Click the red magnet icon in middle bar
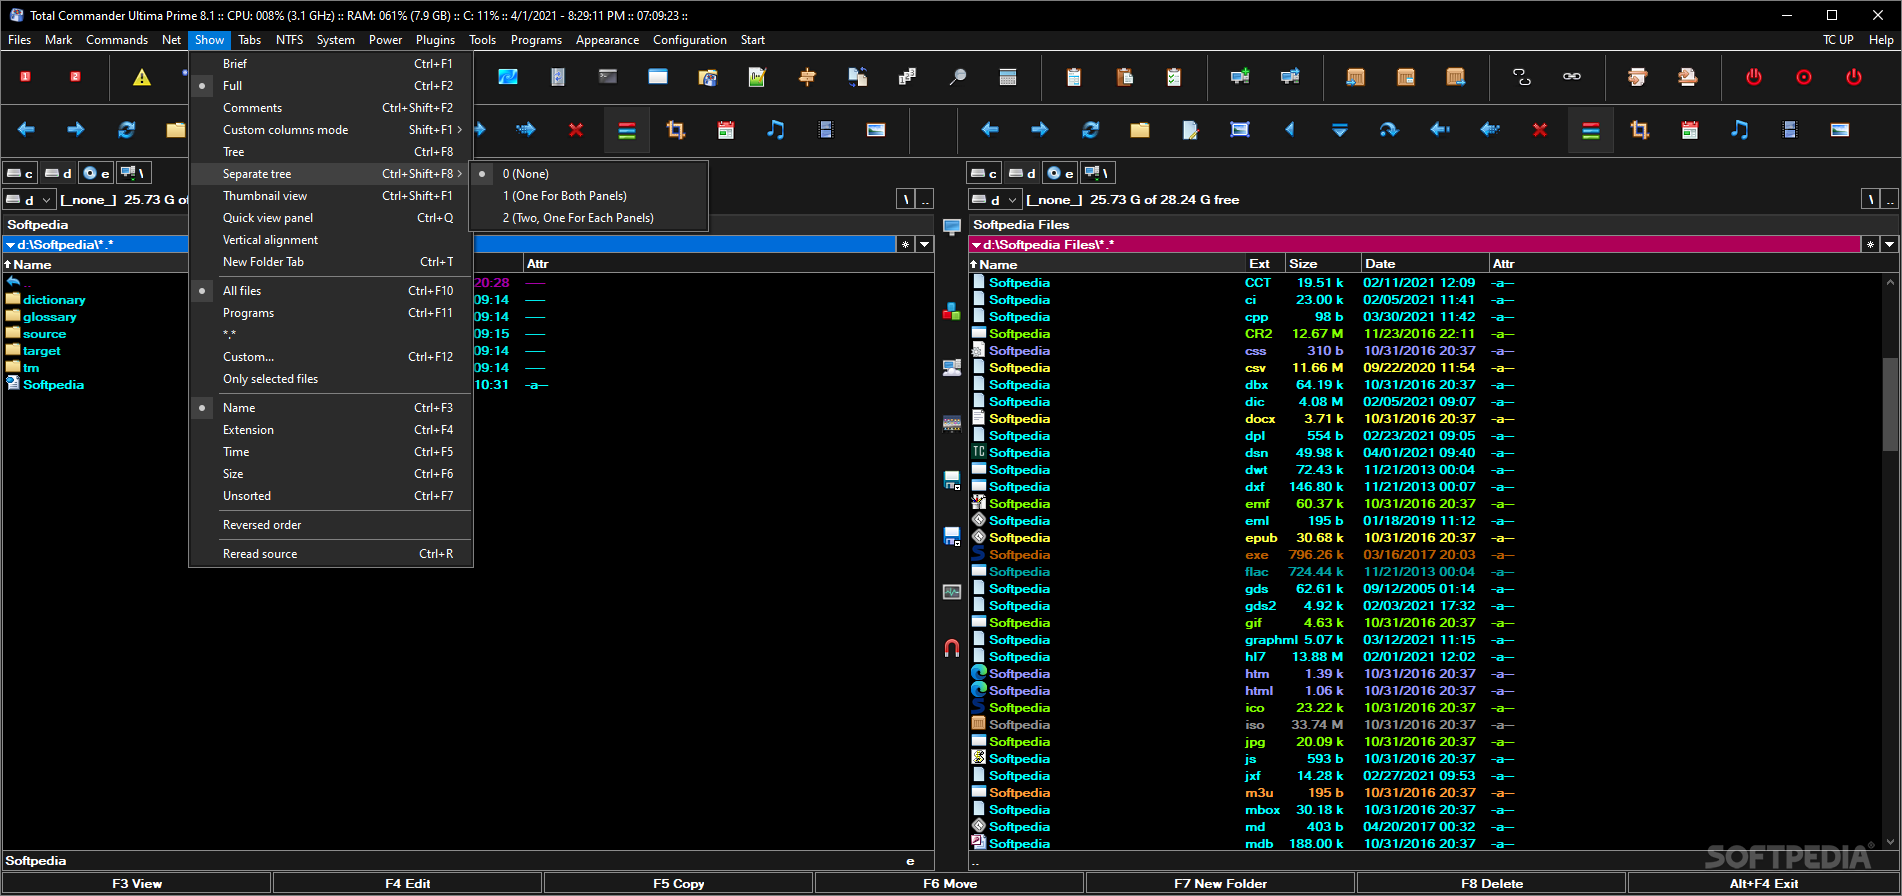This screenshot has width=1902, height=896. tap(952, 648)
